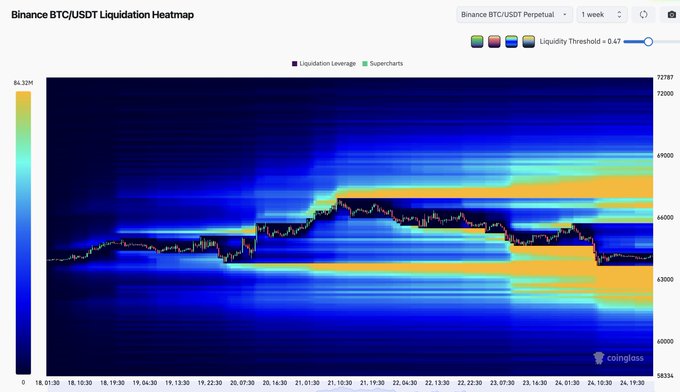Click the 60000 price axis label
680x392 pixels.
tap(665, 342)
